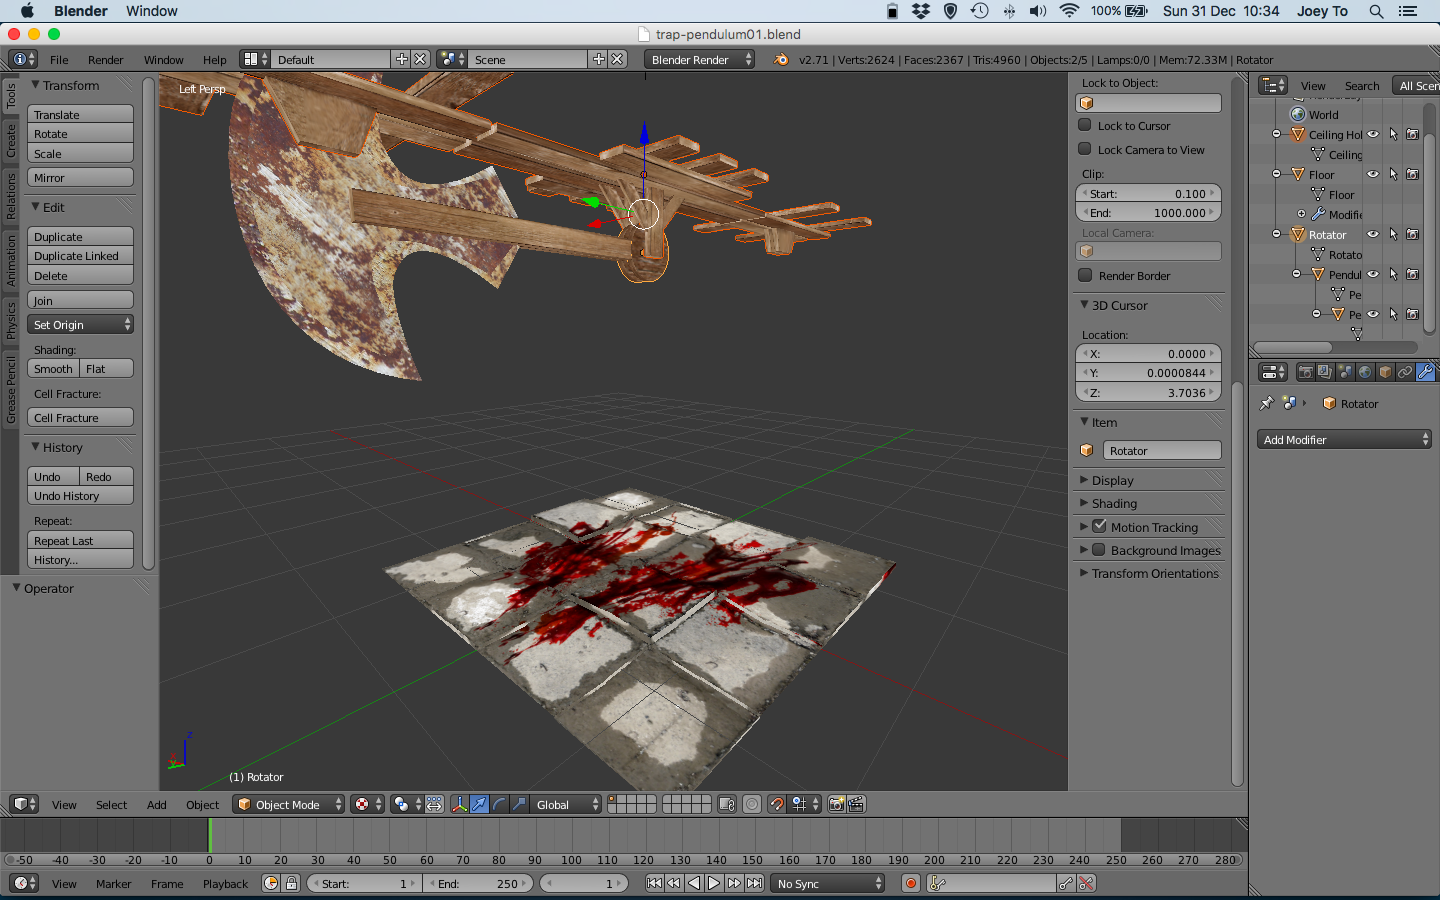
Task: Select the scale manipulator icon
Action: 519,804
